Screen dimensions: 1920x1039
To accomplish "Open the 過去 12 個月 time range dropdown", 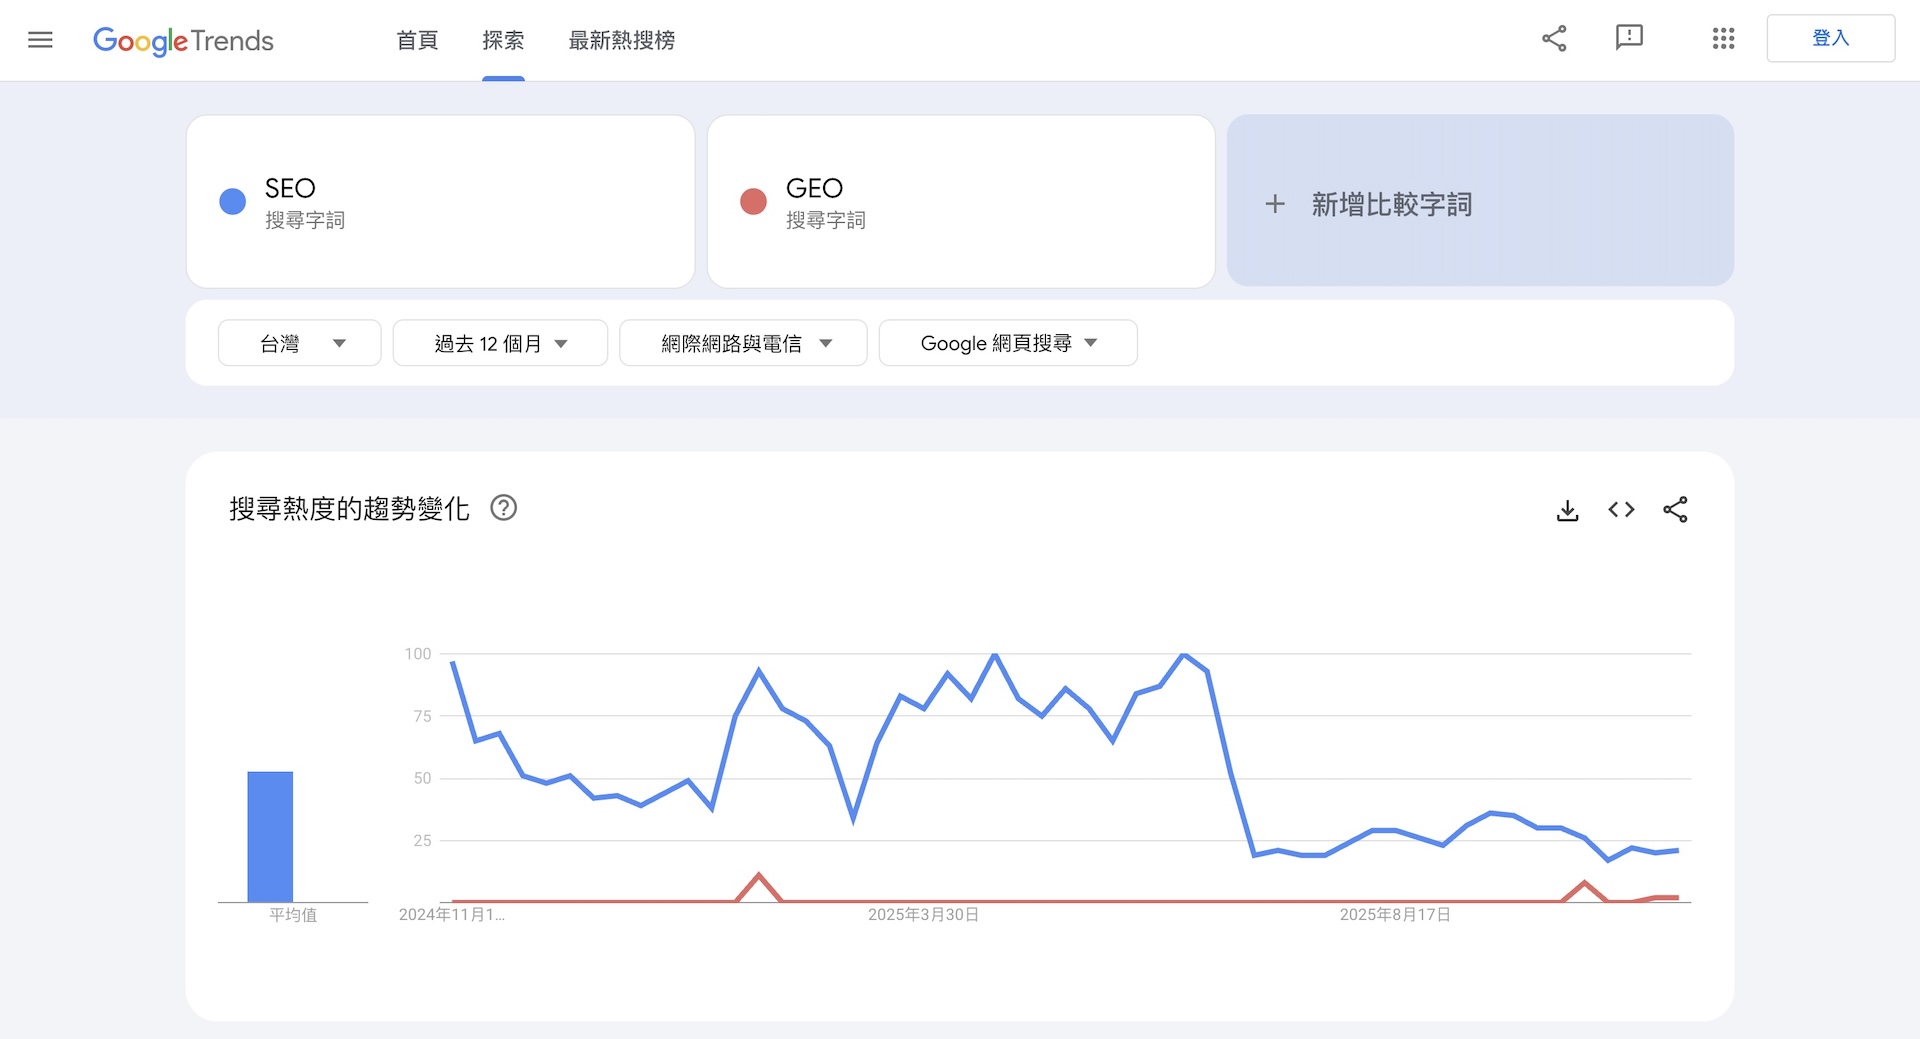I will coord(500,343).
